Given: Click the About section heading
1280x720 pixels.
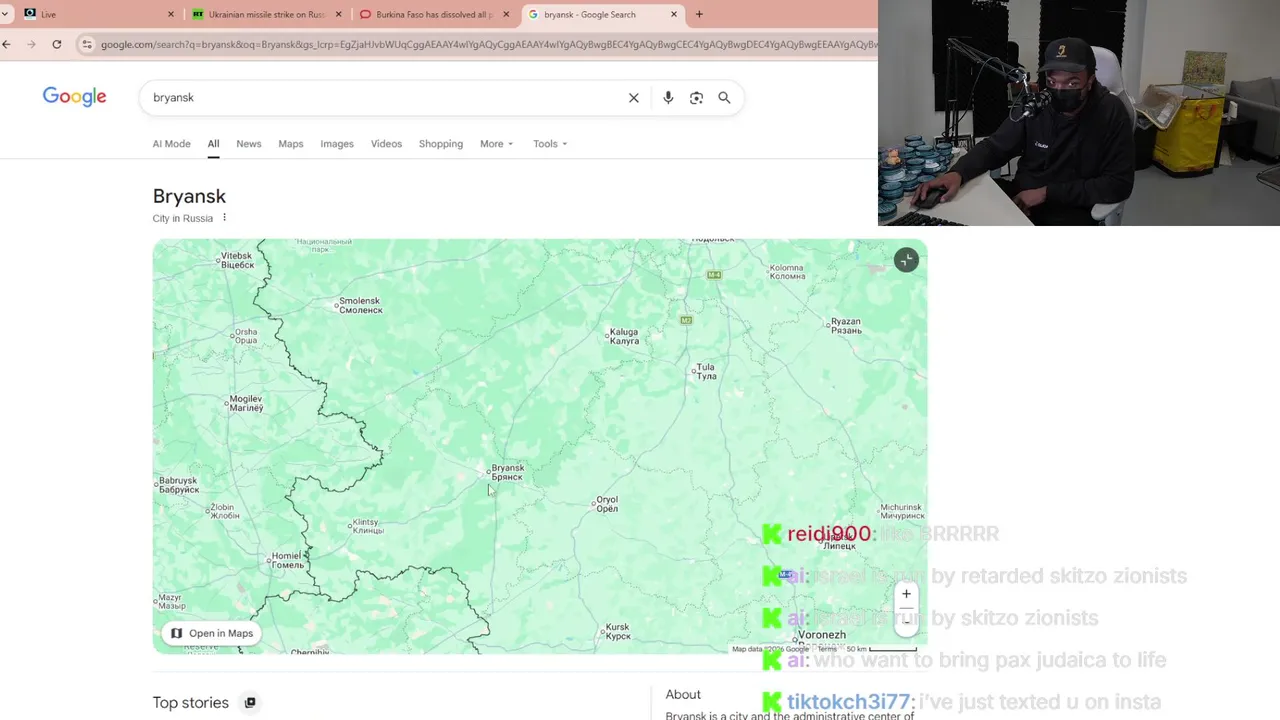Looking at the screenshot, I should 683,694.
